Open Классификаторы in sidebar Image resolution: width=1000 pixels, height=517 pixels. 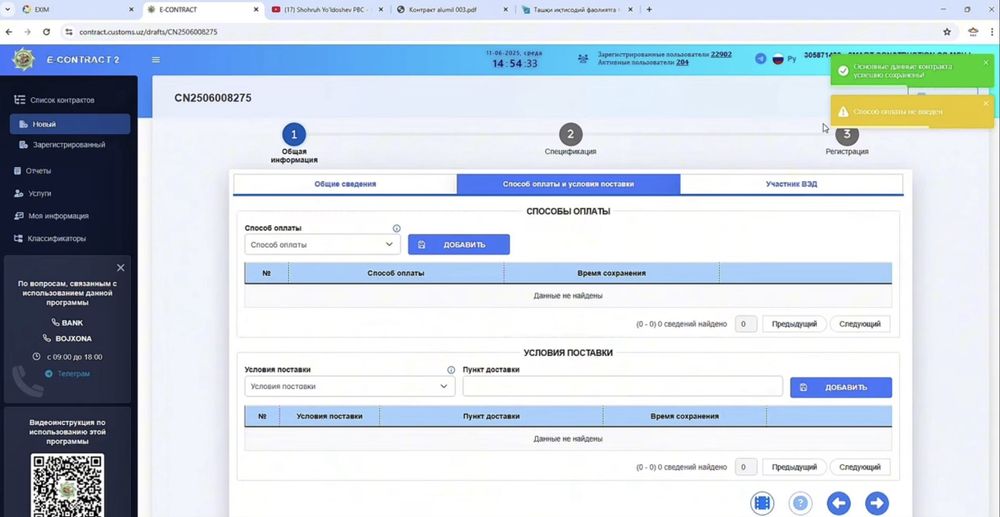(56, 238)
